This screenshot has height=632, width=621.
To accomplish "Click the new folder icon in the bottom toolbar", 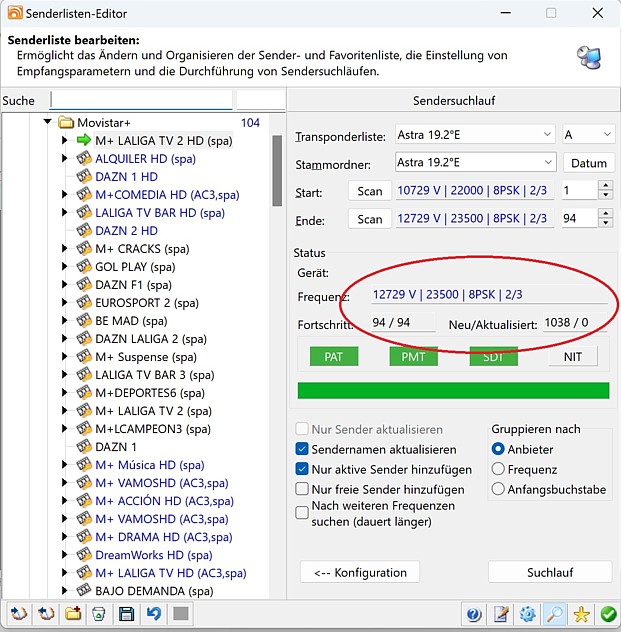I will [x=73, y=614].
